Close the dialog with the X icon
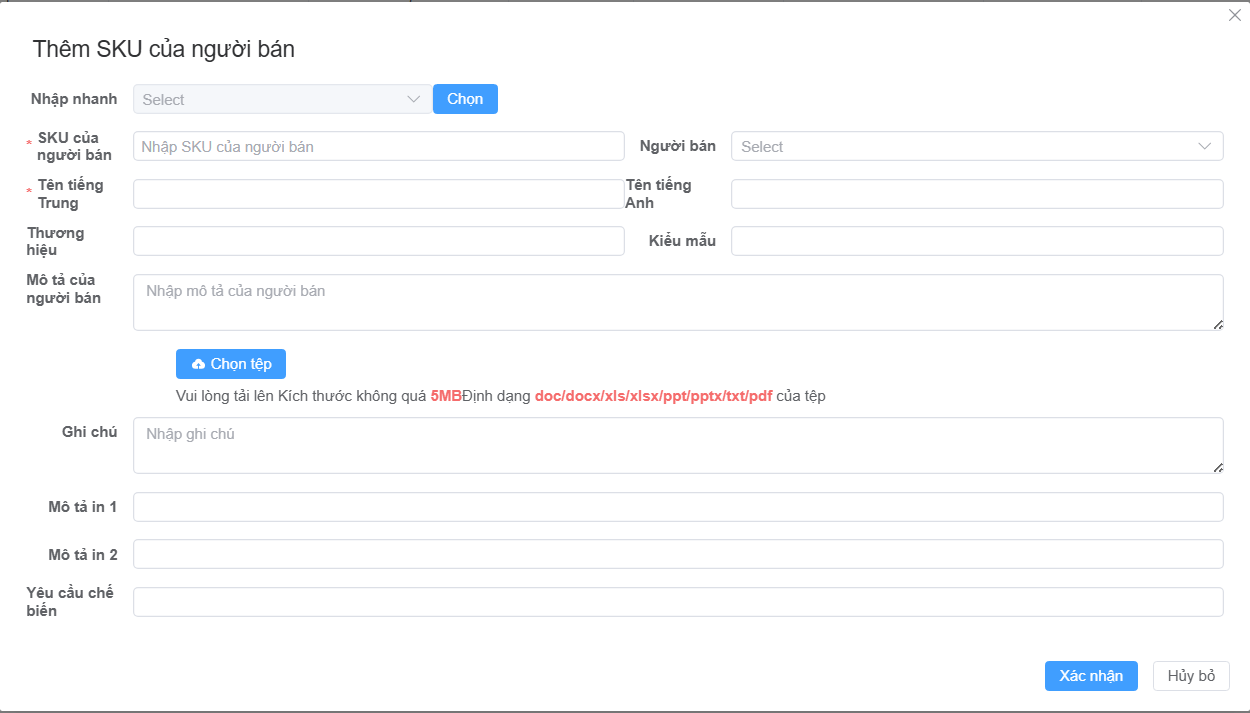The height and width of the screenshot is (713, 1250). coord(1234,15)
